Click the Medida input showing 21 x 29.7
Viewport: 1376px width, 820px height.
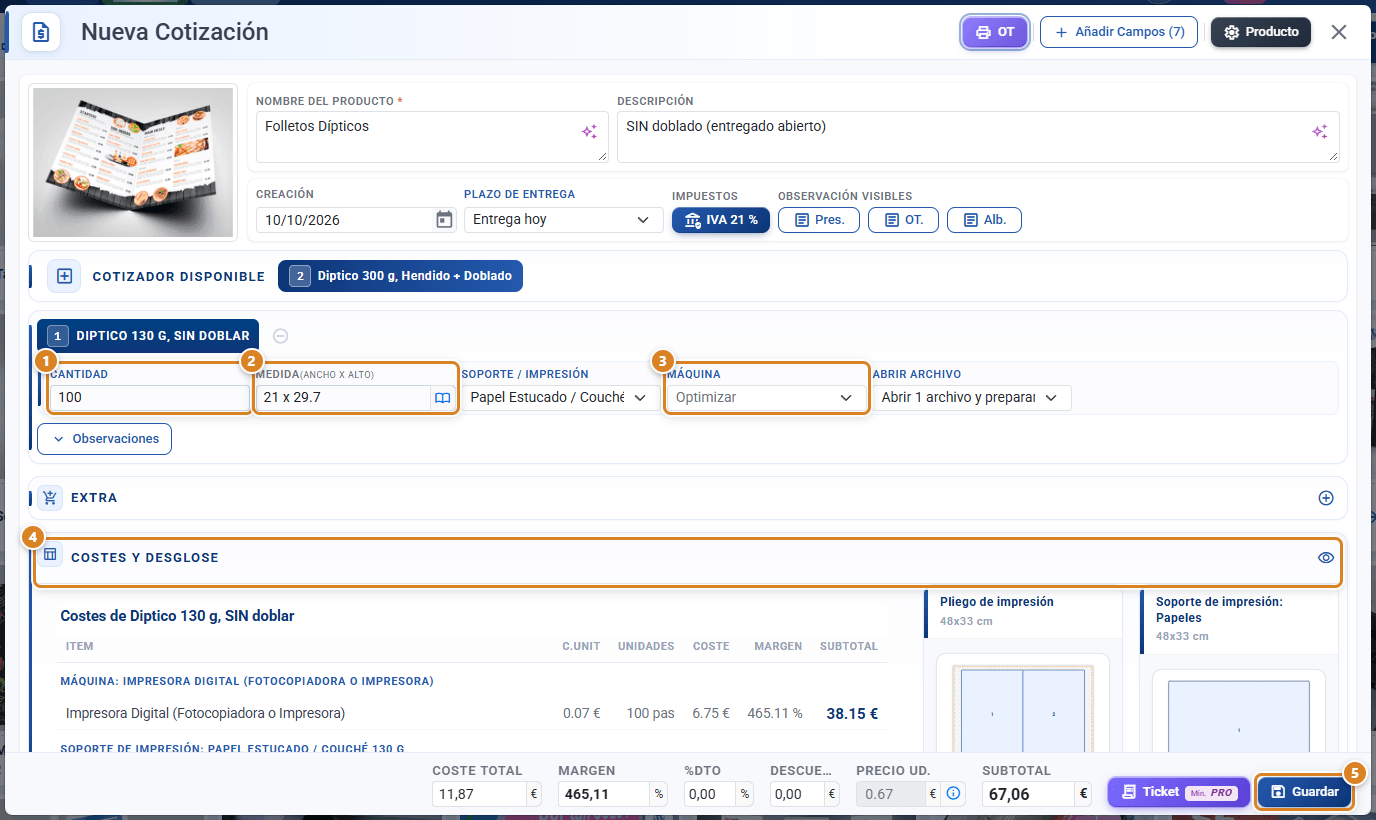point(342,398)
